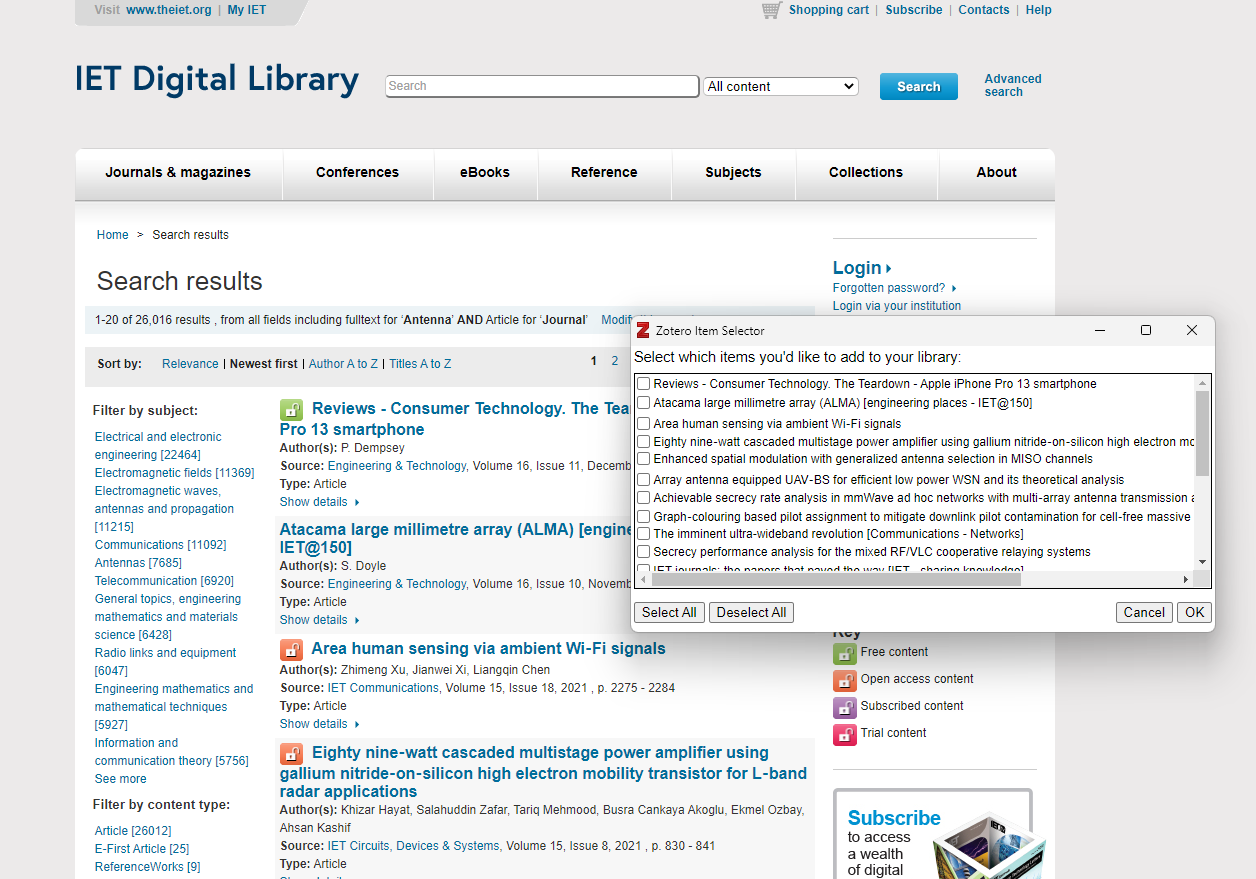Click Login via your institution link
The width and height of the screenshot is (1256, 879).
pos(897,306)
